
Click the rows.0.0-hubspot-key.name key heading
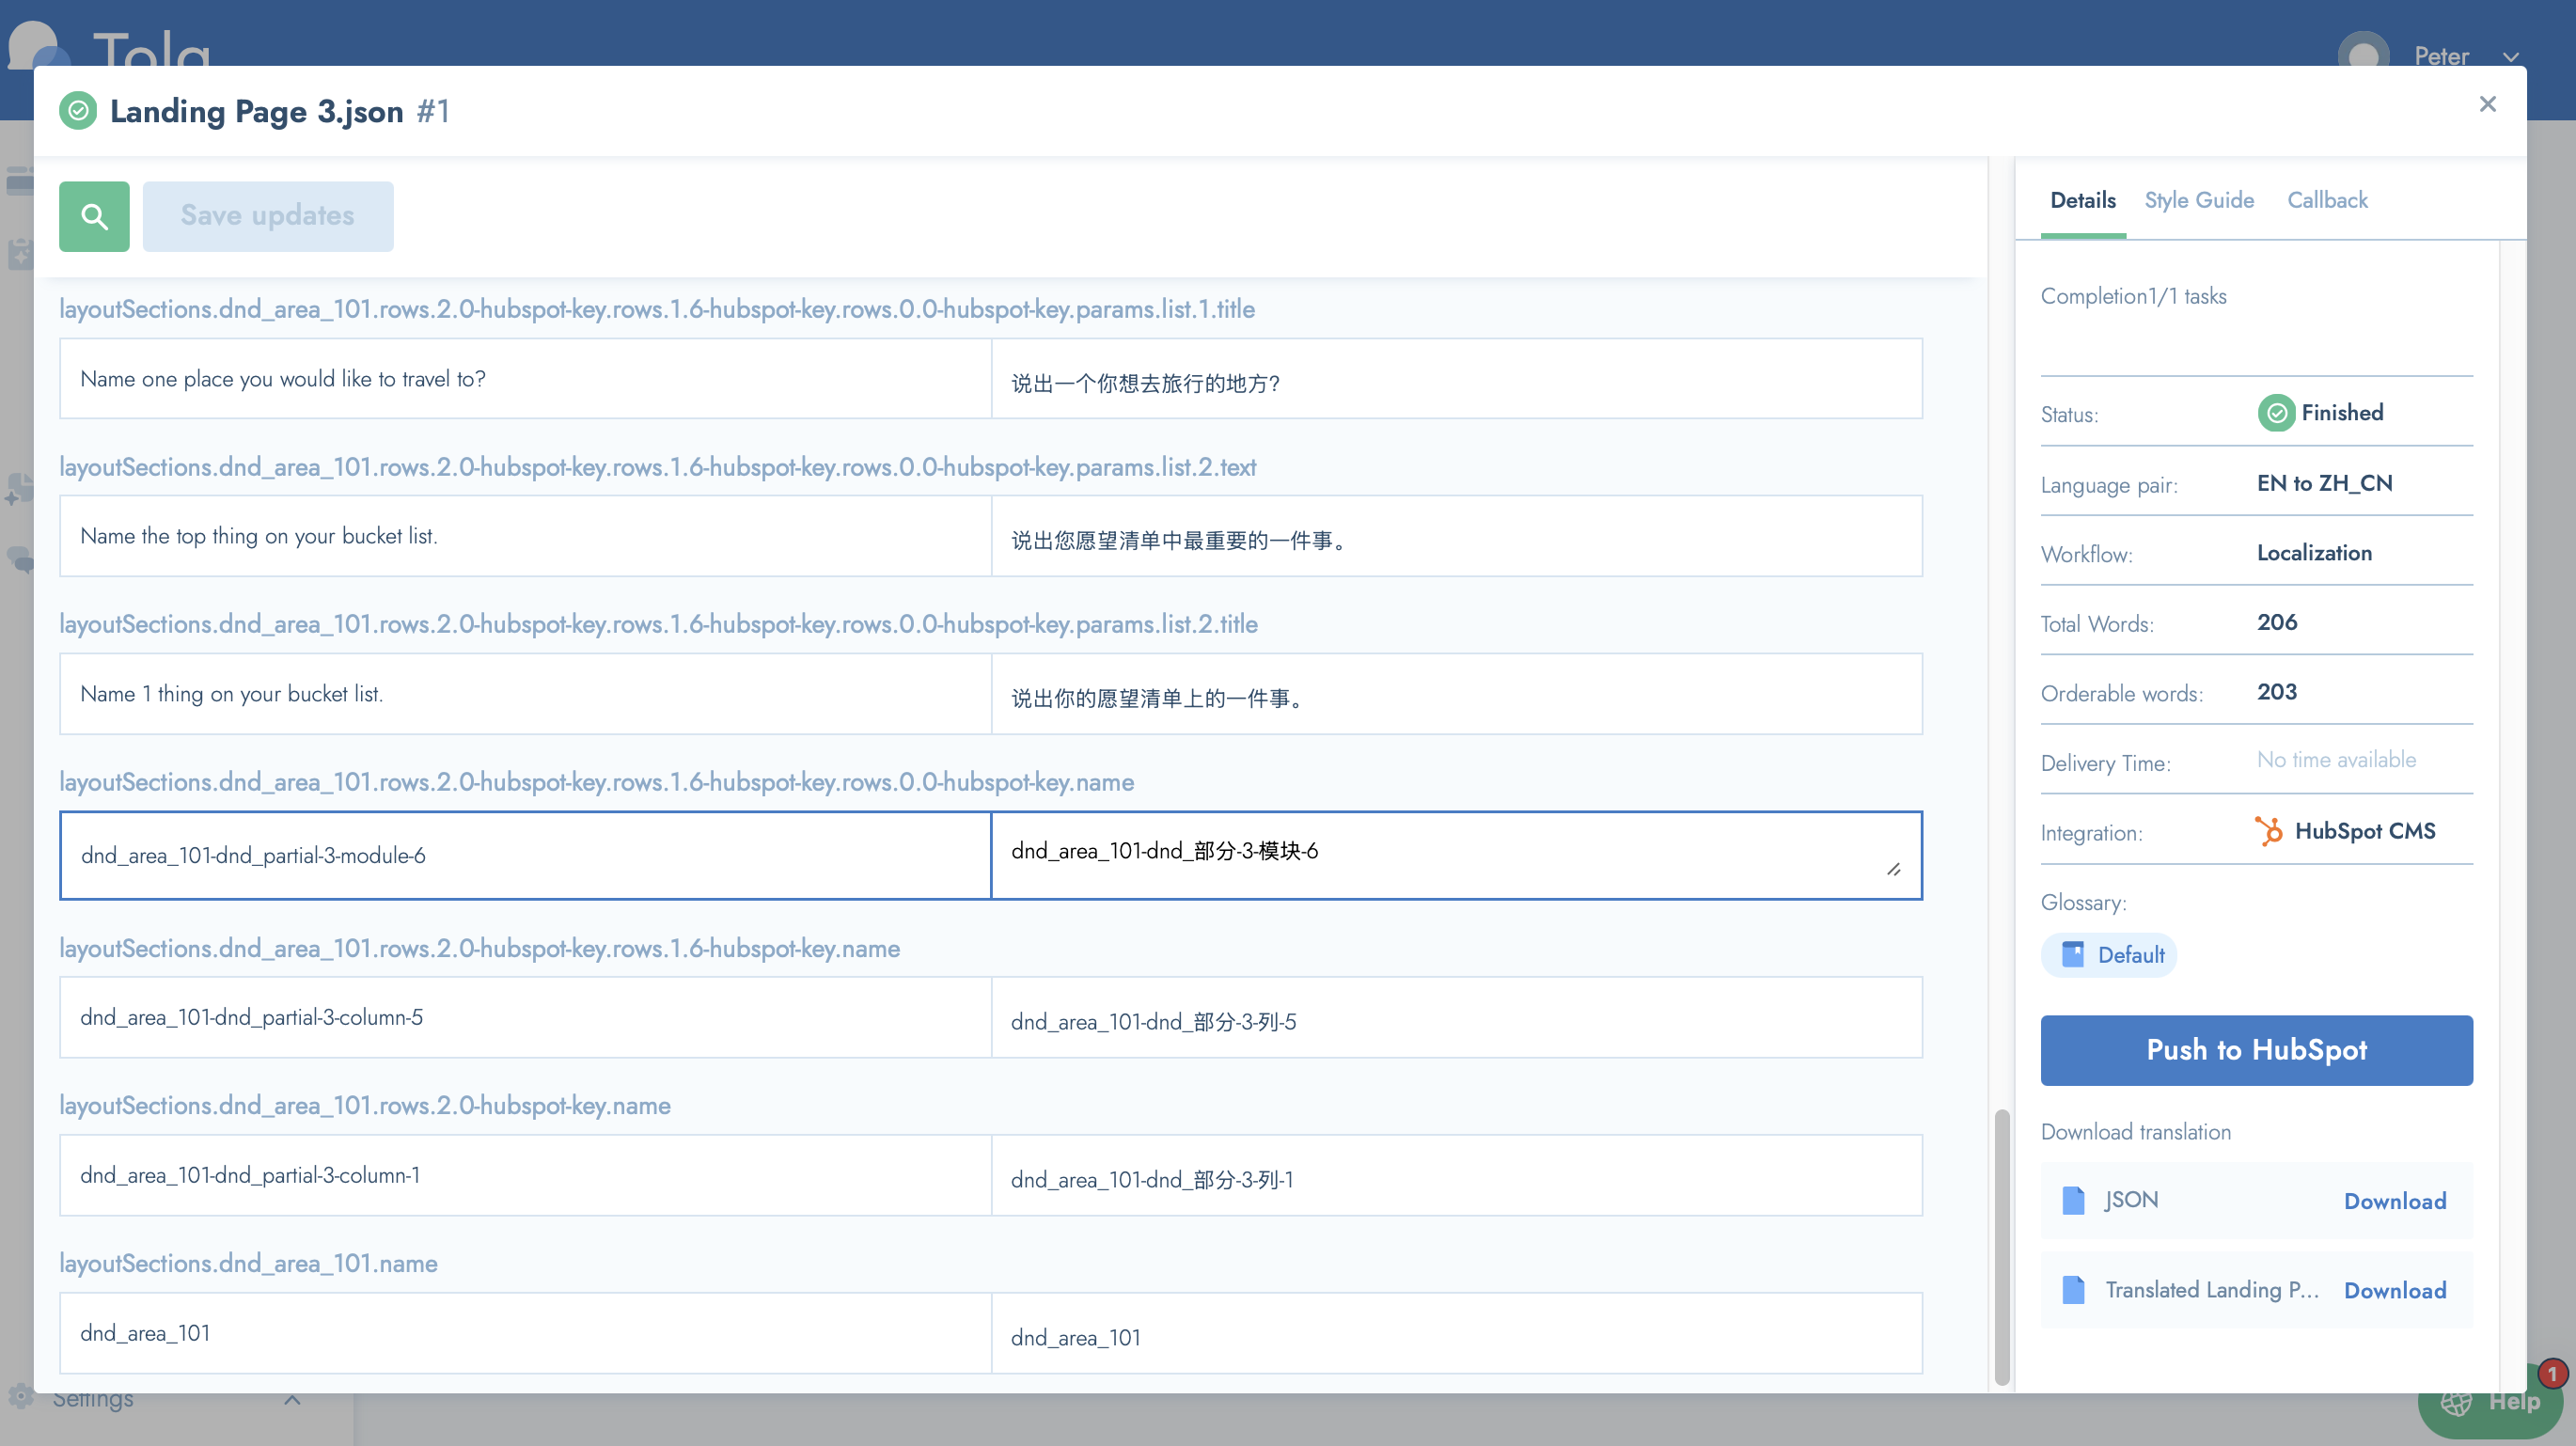(x=596, y=782)
